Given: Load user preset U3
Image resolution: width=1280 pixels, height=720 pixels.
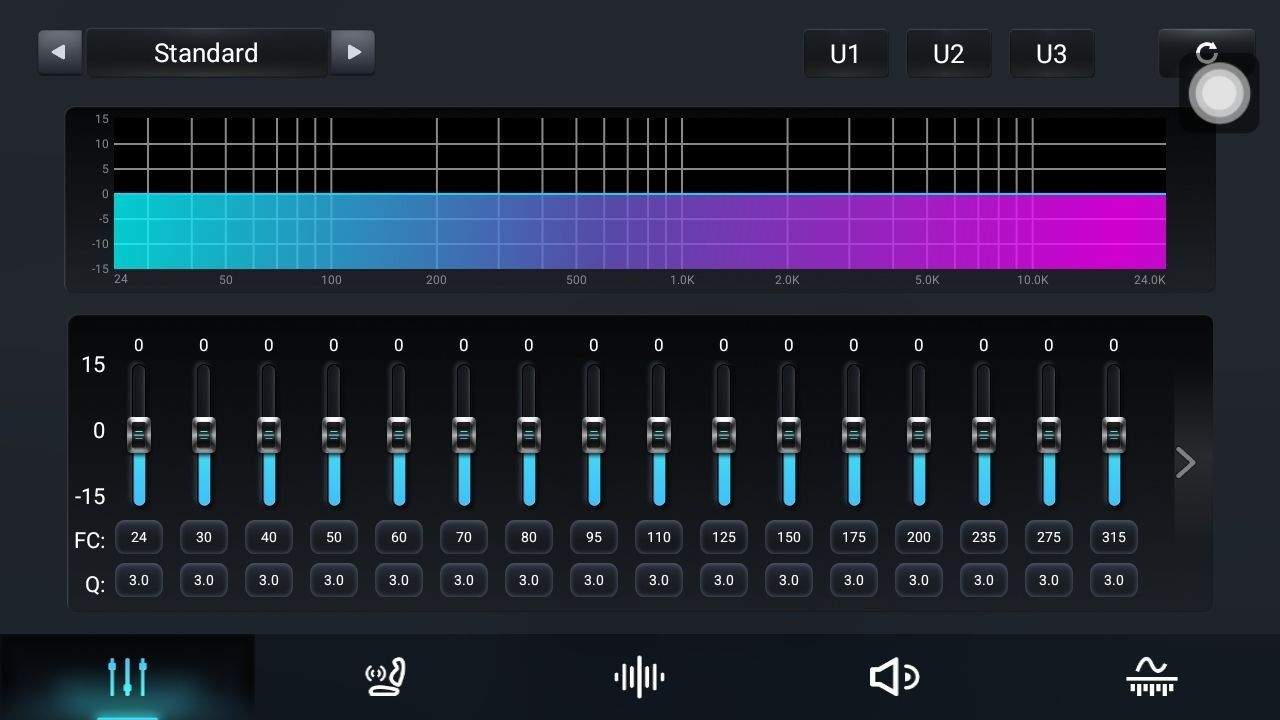Looking at the screenshot, I should point(1051,54).
